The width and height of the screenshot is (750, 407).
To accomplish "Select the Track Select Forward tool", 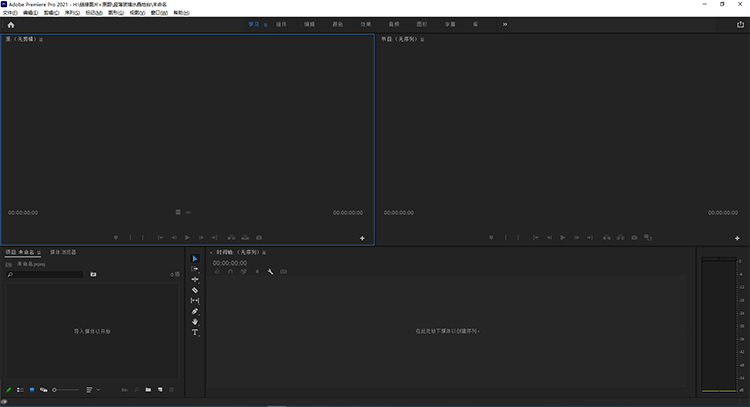I will click(195, 269).
